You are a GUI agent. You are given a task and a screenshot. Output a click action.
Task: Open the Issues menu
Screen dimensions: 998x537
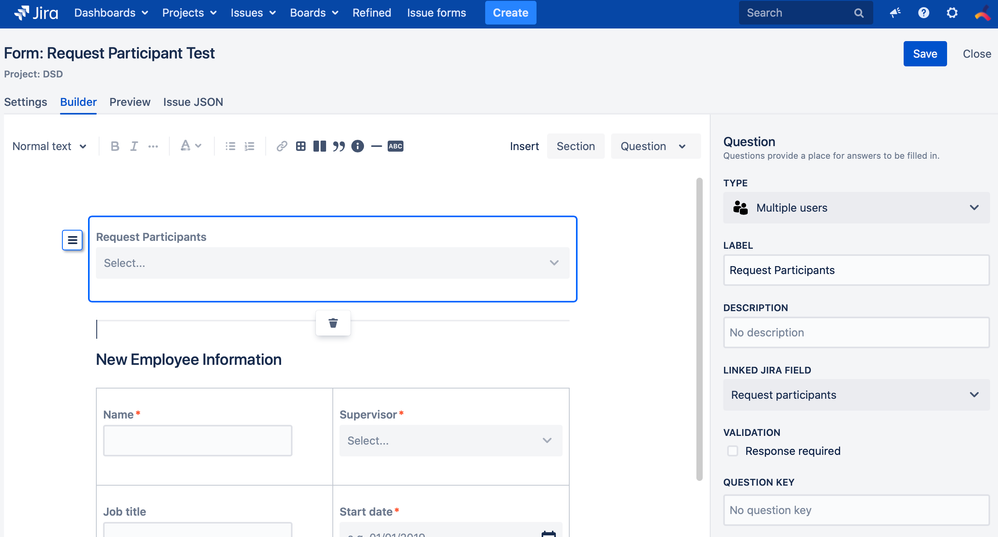[253, 13]
